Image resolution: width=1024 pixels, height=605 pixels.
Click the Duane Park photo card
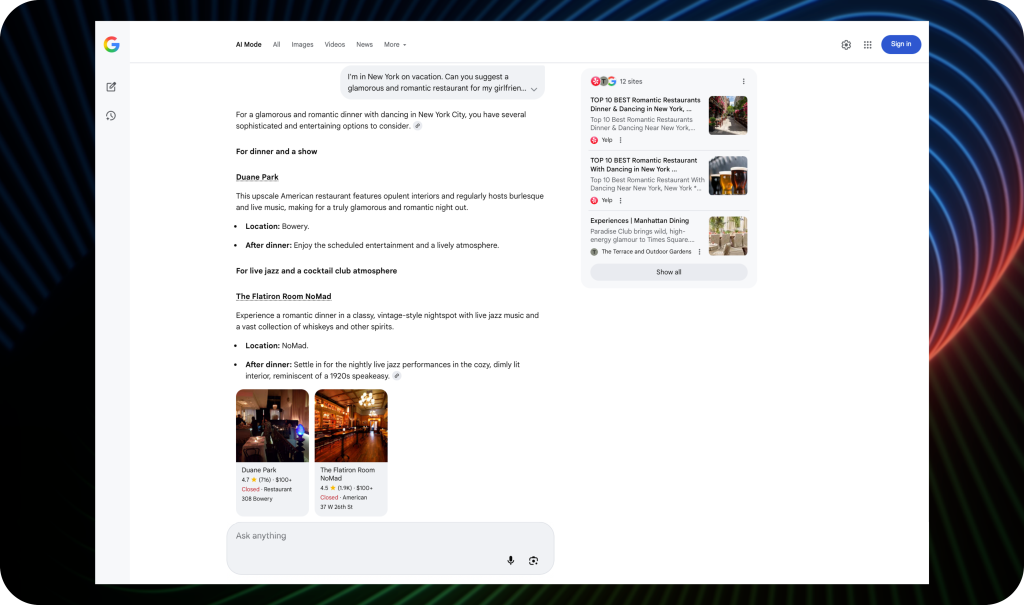click(272, 426)
